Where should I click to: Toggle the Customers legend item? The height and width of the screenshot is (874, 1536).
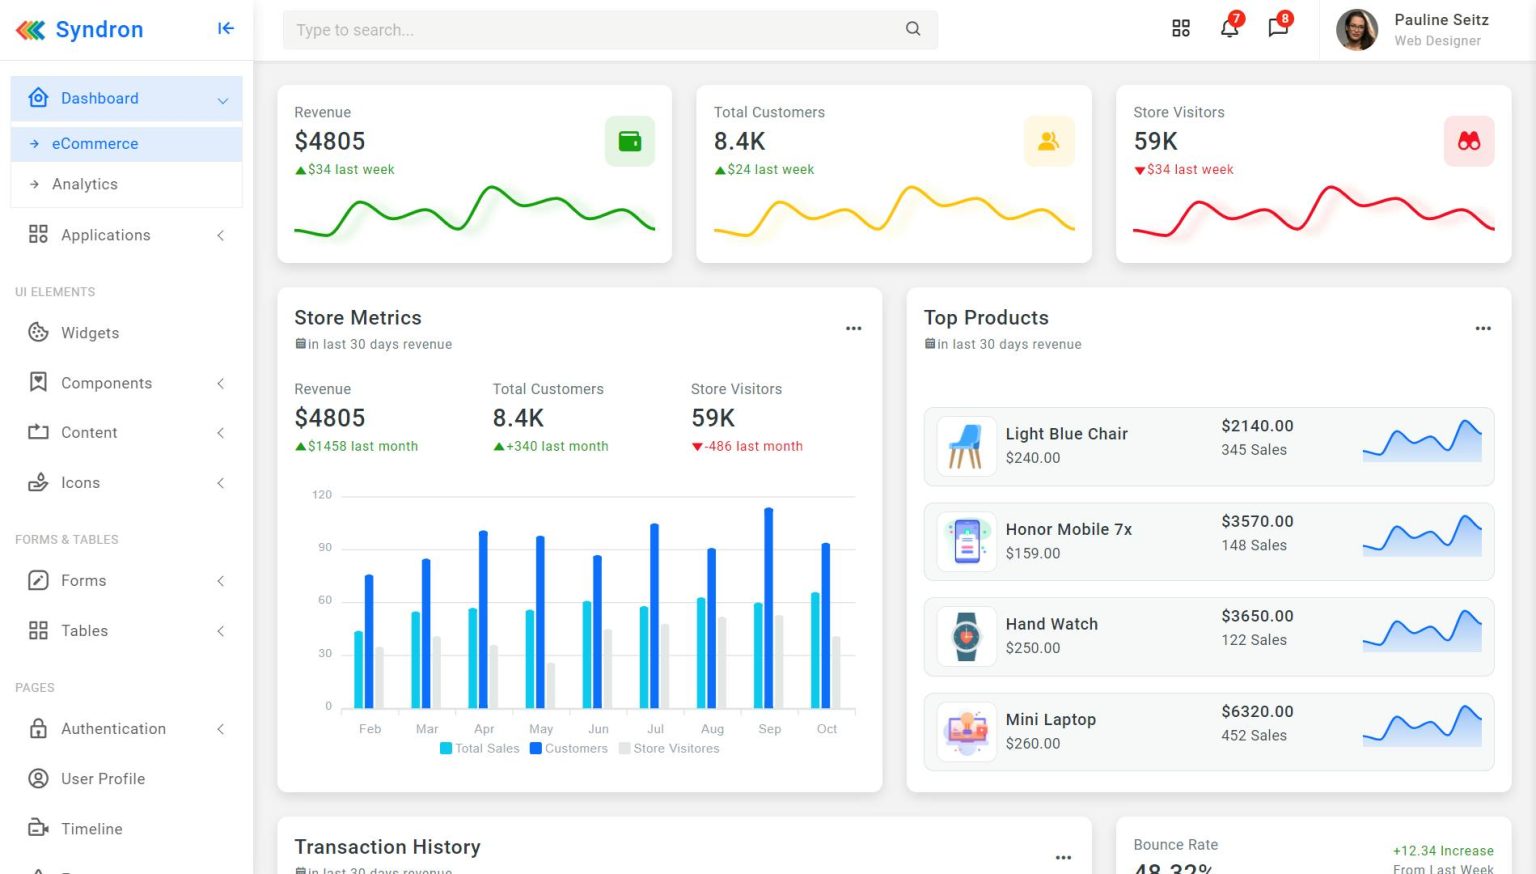tap(568, 748)
